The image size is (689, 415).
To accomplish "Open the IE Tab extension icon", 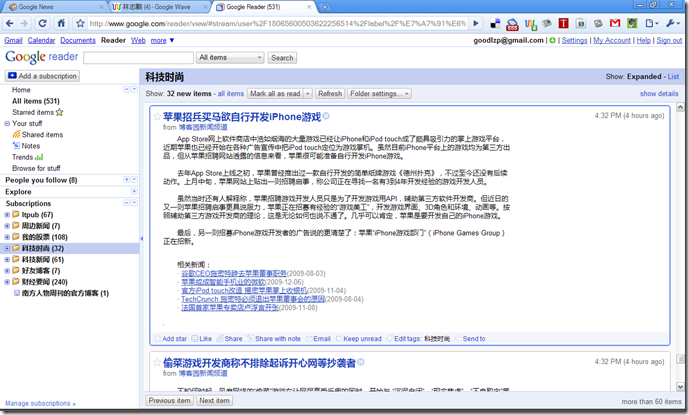I will pyautogui.click(x=580, y=23).
